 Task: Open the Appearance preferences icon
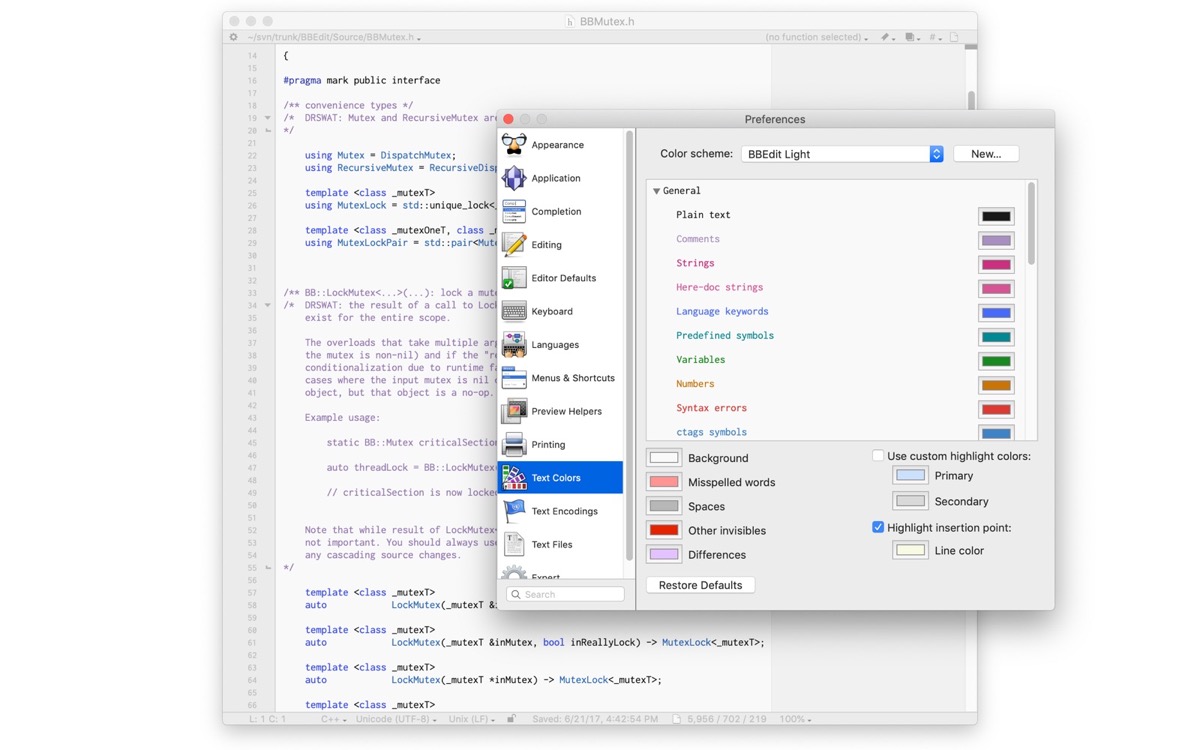point(514,145)
